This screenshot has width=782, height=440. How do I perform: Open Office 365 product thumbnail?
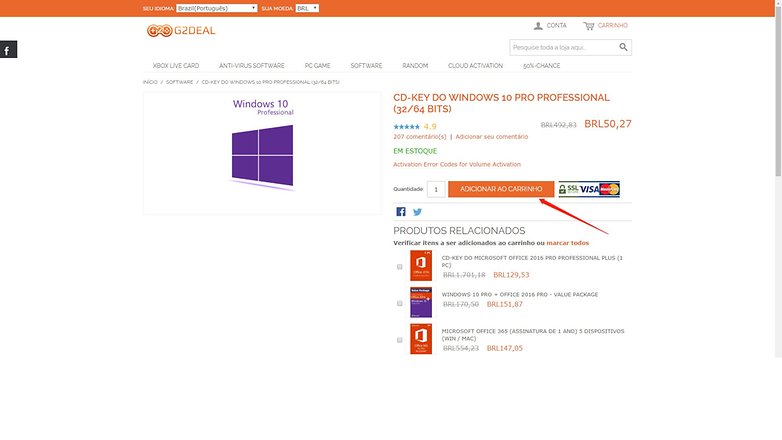(x=421, y=339)
